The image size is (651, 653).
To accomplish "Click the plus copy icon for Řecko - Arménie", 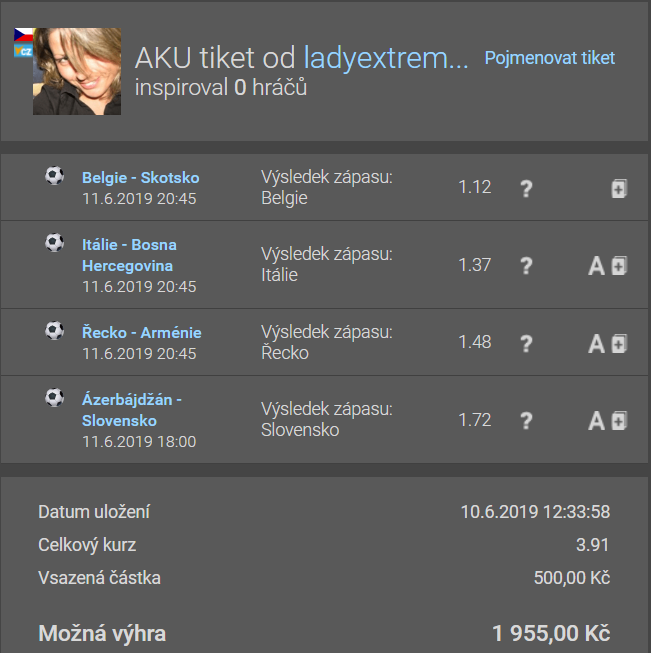I will click(x=619, y=344).
